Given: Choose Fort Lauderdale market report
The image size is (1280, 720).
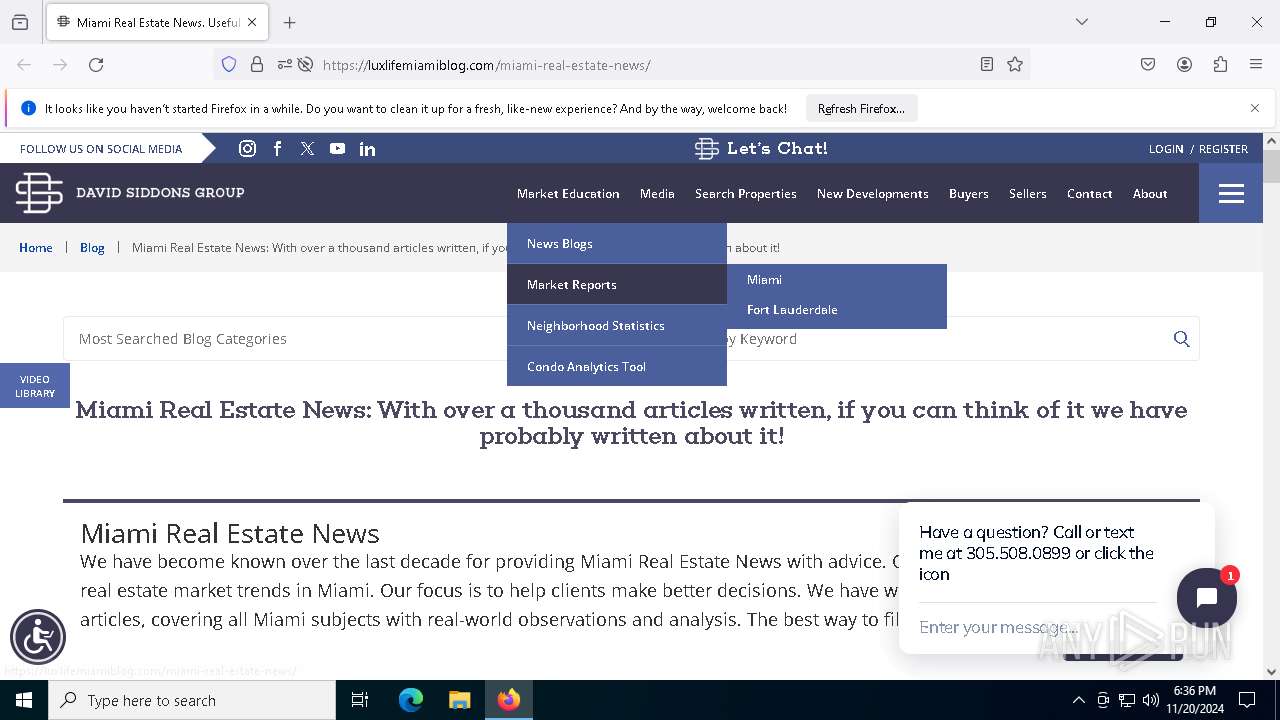Looking at the screenshot, I should pyautogui.click(x=792, y=310).
